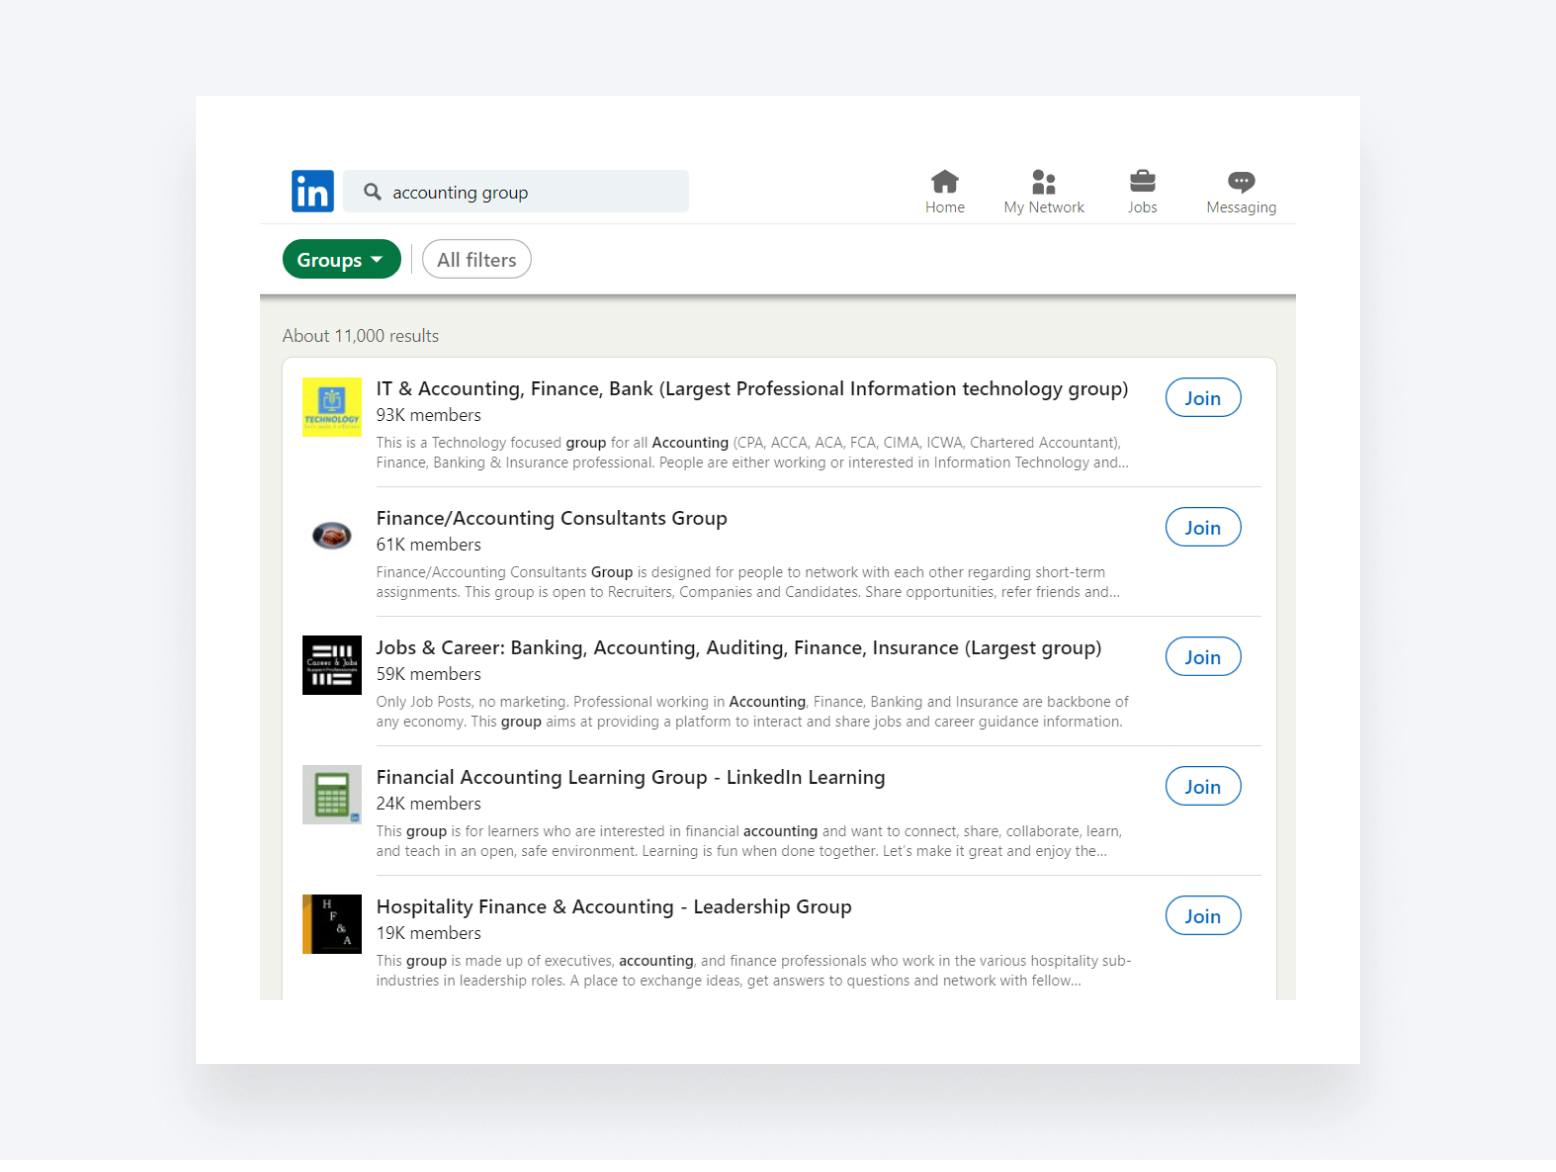Screen dimensions: 1556x1172
Task: Click the accounting group search field
Action: [530, 192]
